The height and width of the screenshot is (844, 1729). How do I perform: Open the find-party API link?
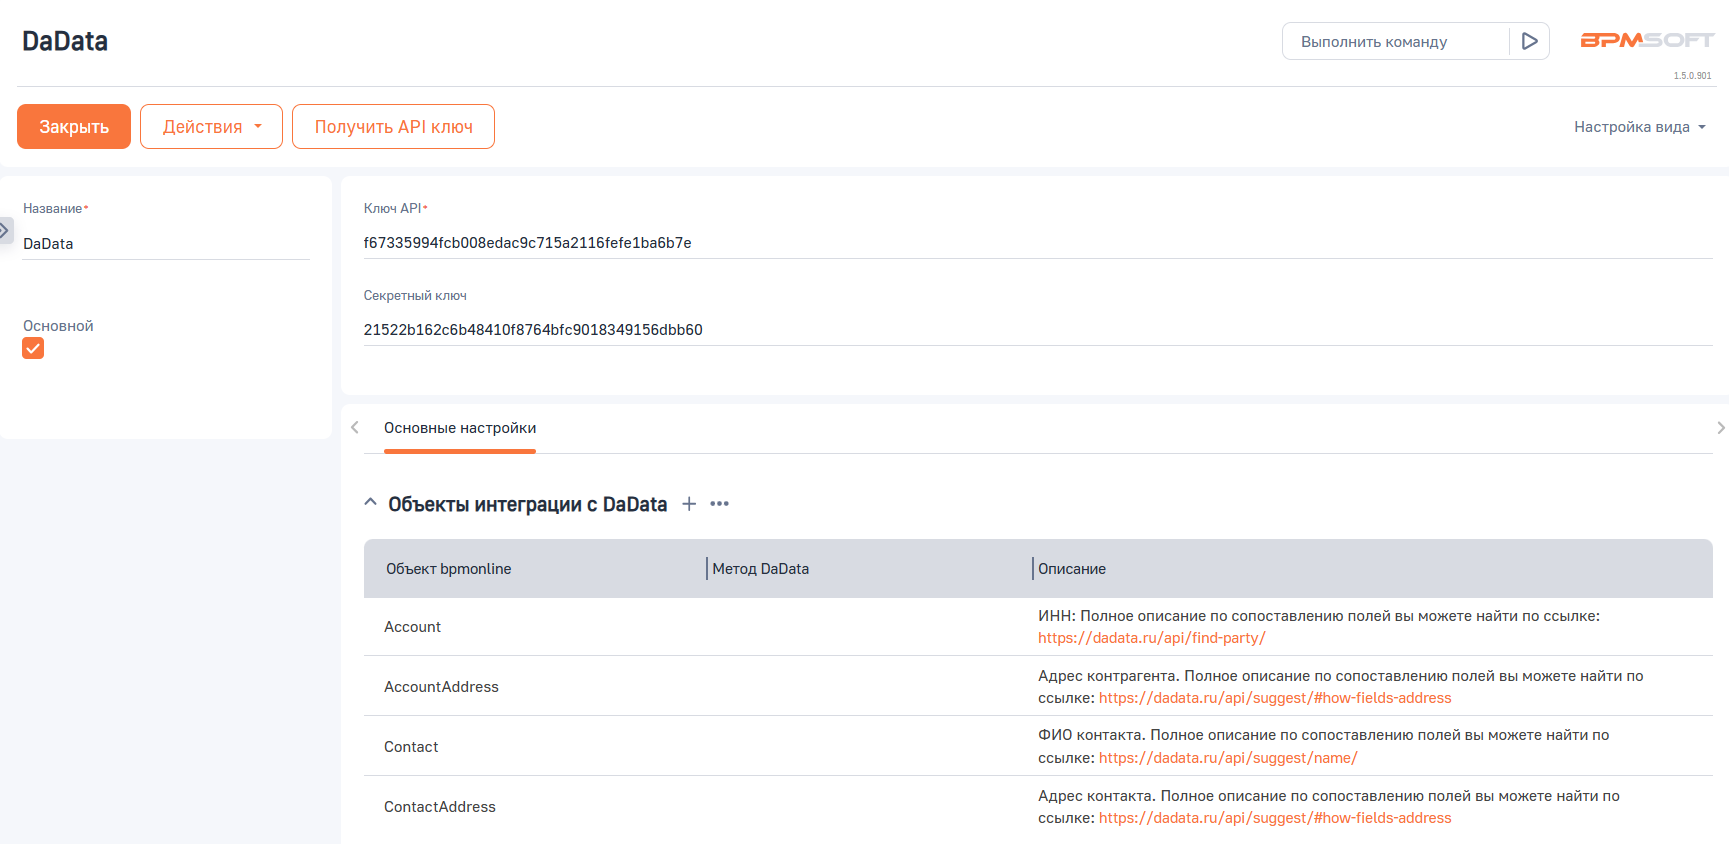[x=1151, y=638]
